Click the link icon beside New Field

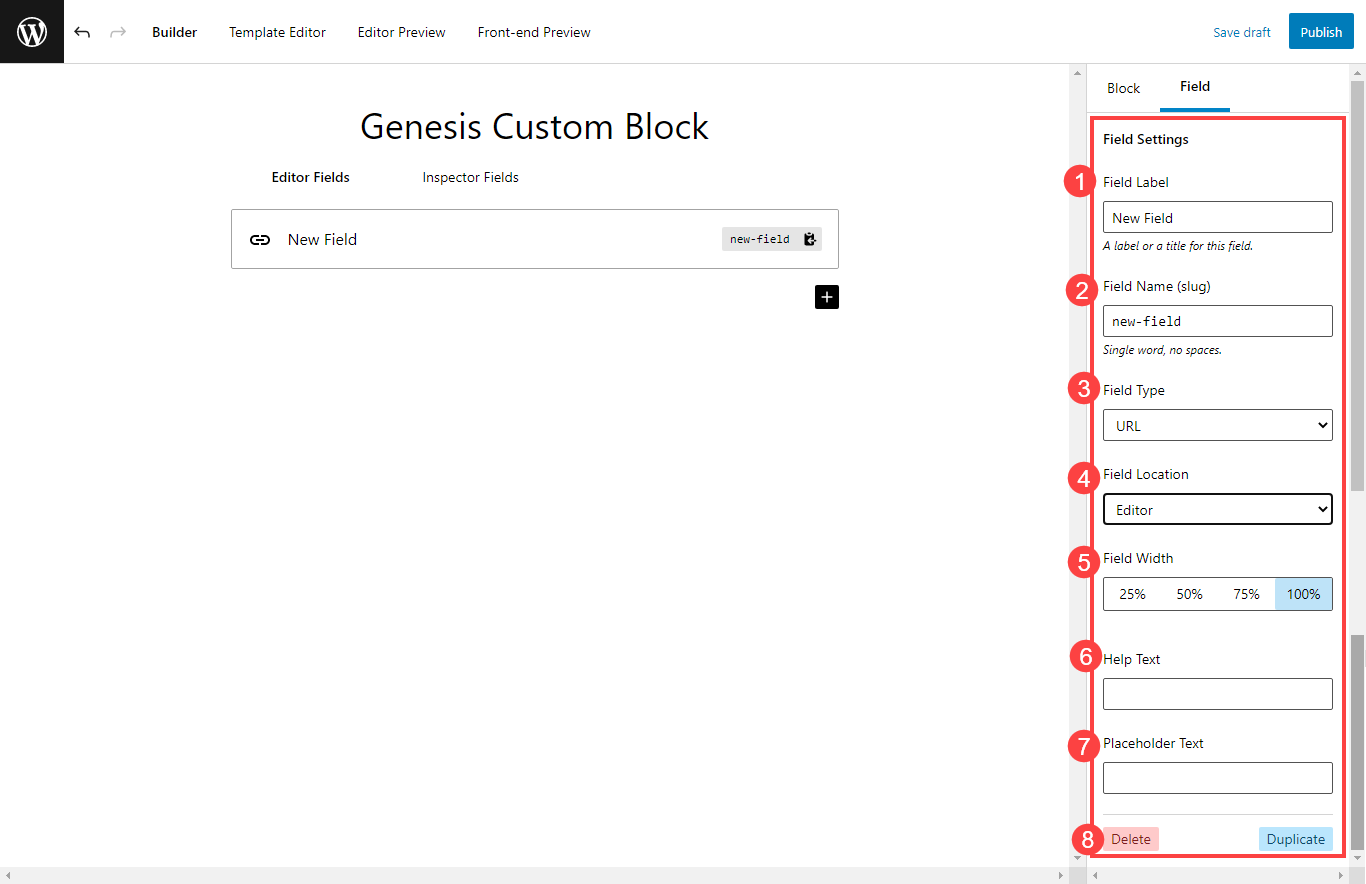(260, 239)
